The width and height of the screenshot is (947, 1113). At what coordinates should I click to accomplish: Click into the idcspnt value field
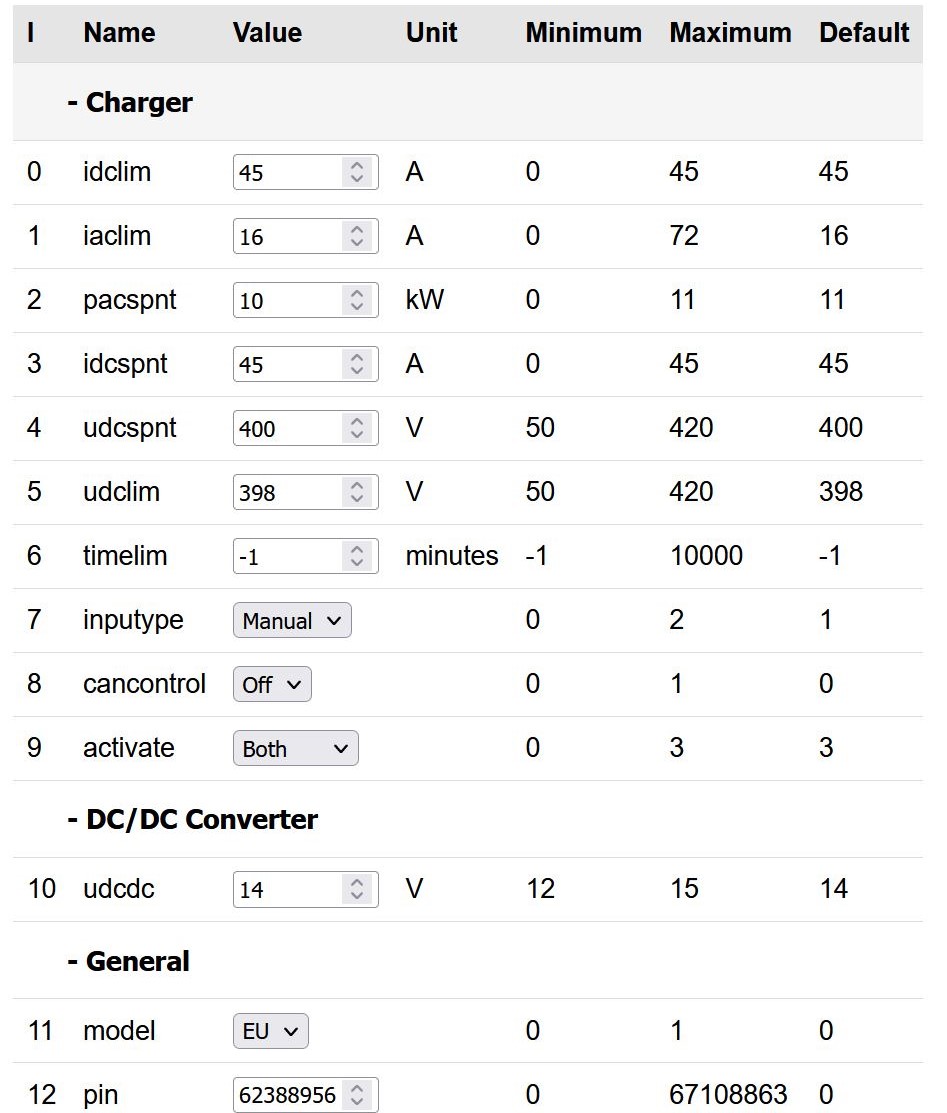click(286, 364)
